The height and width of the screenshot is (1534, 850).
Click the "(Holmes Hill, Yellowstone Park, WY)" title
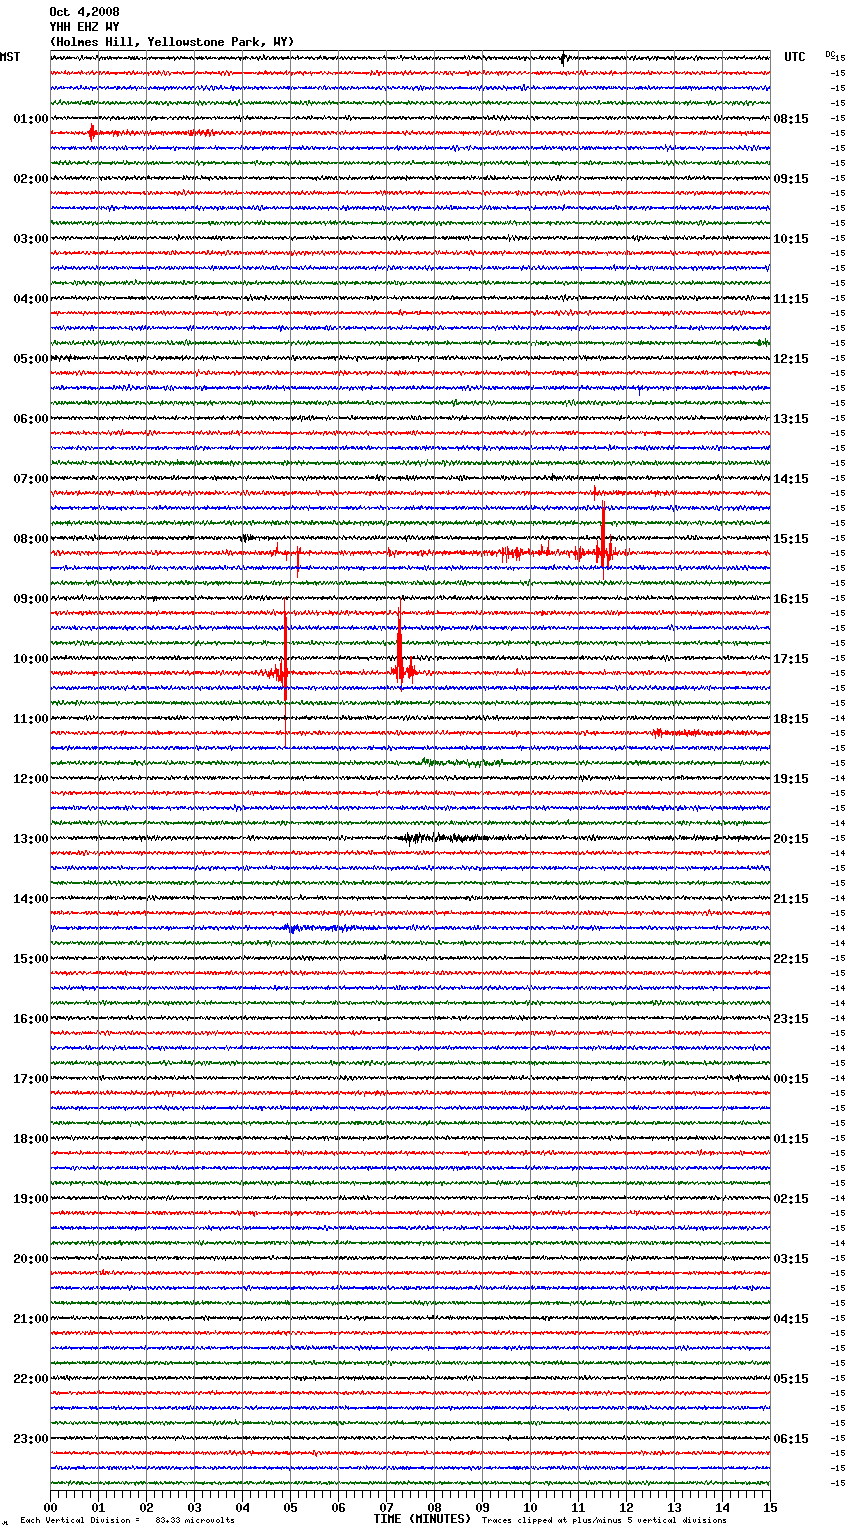point(172,42)
